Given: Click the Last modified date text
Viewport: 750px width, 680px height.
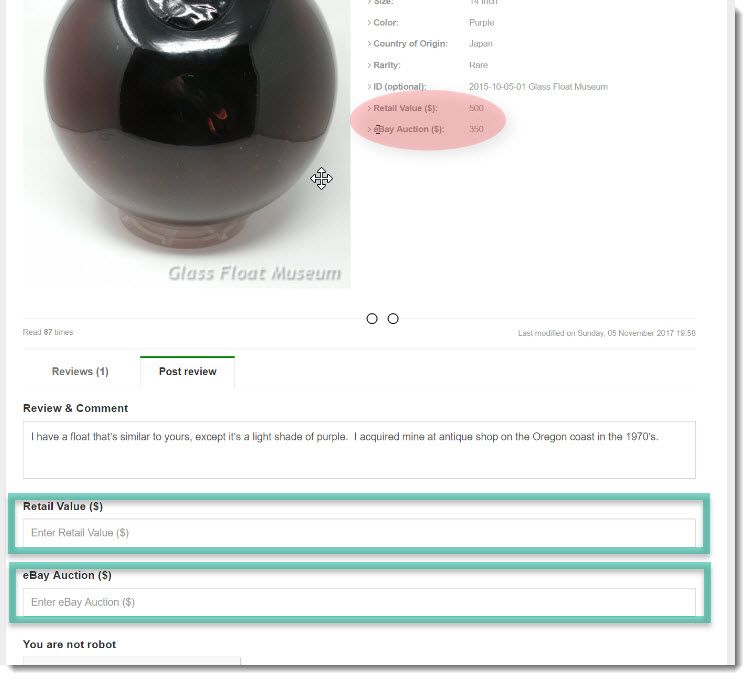Looking at the screenshot, I should point(607,333).
